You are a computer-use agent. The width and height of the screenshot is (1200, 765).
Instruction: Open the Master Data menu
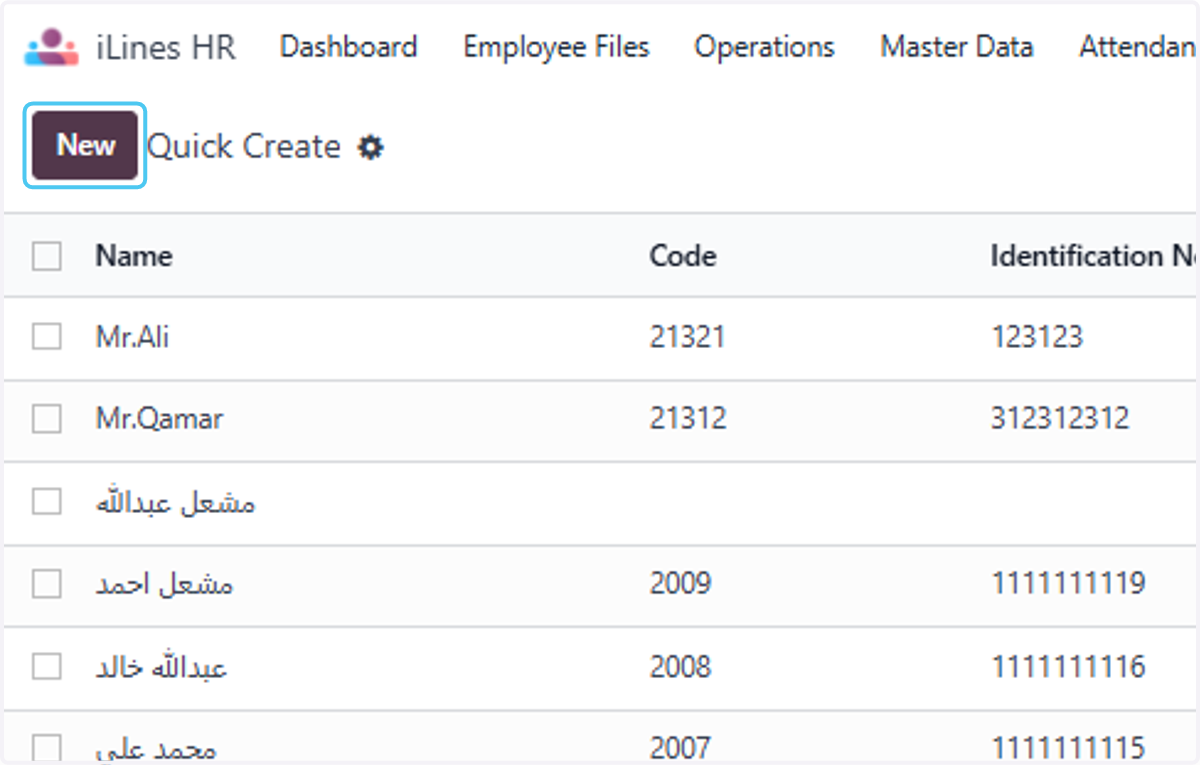(x=957, y=47)
